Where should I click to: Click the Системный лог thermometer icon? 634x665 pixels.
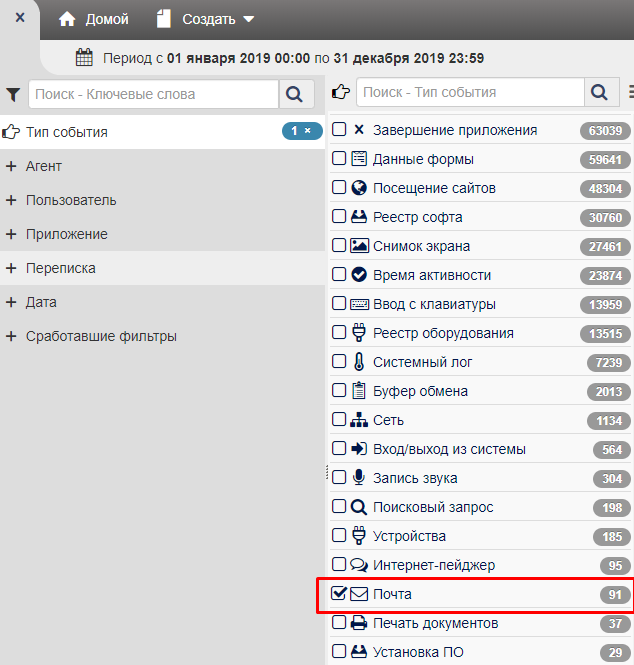coord(359,362)
